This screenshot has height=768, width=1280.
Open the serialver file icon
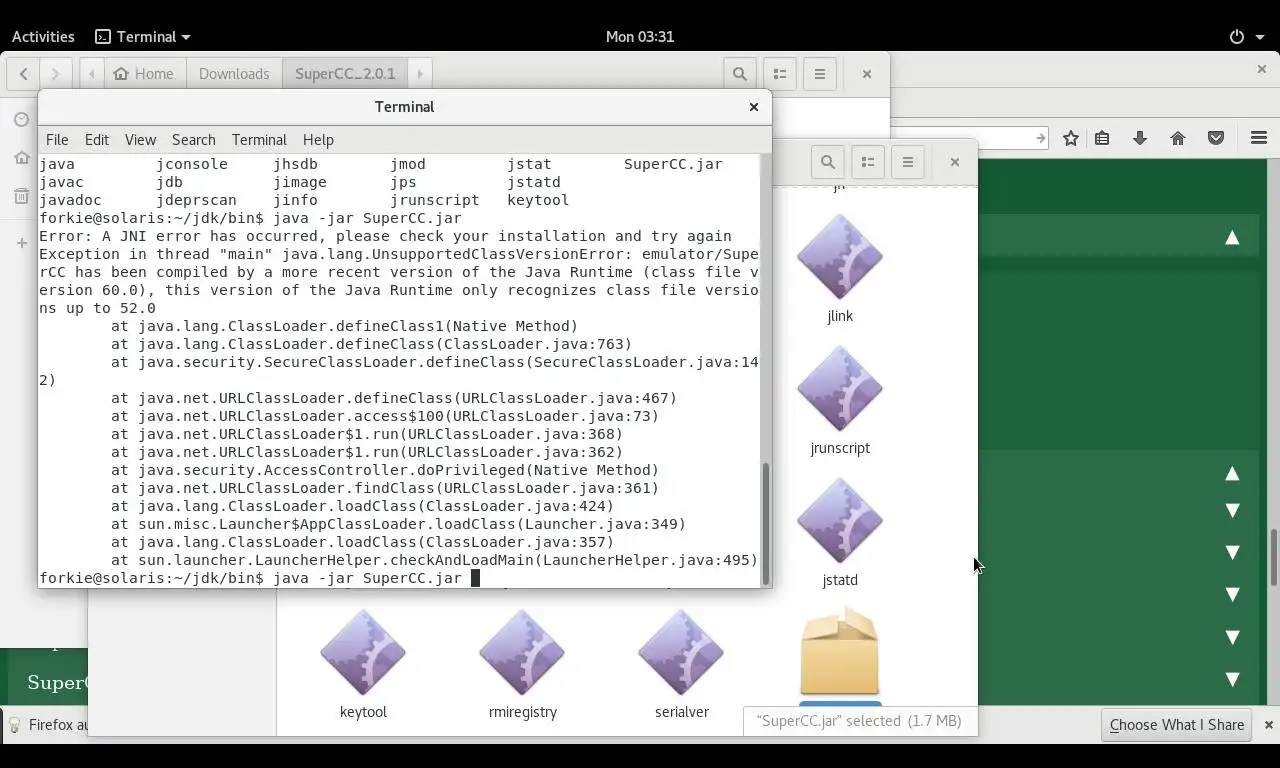click(x=681, y=653)
